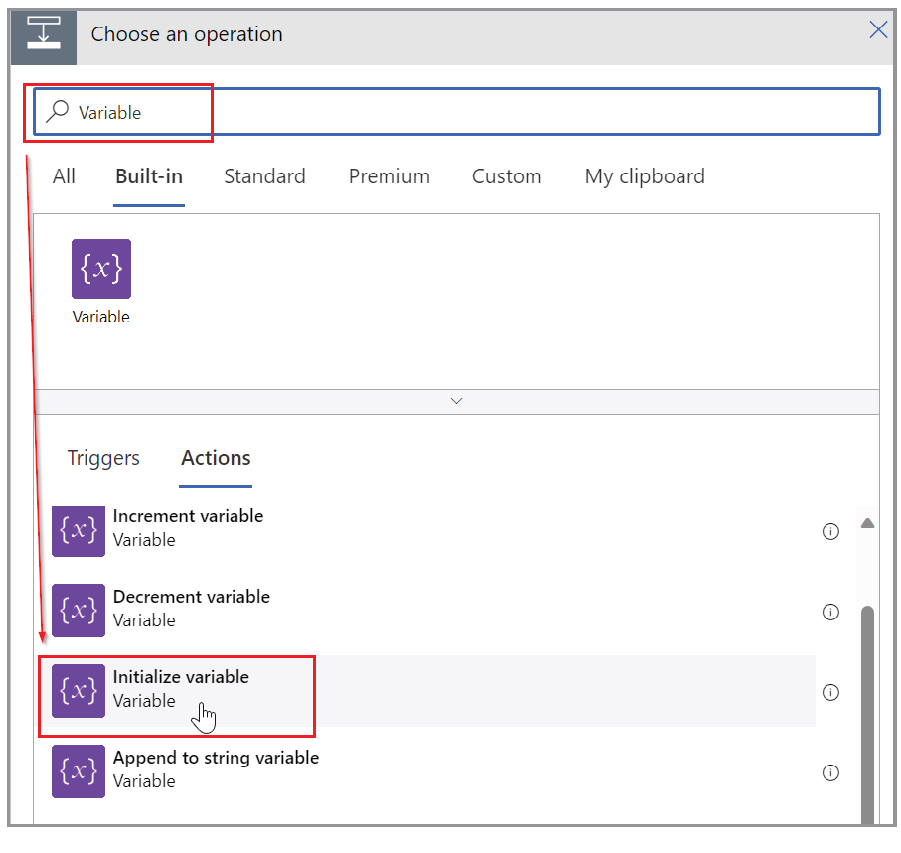Click the Initialize variable action icon
Image resolution: width=901 pixels, height=853 pixels.
click(x=78, y=690)
